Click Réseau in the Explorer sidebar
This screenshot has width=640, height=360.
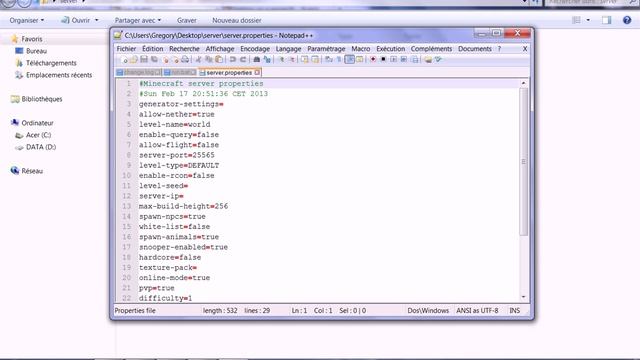pos(32,171)
